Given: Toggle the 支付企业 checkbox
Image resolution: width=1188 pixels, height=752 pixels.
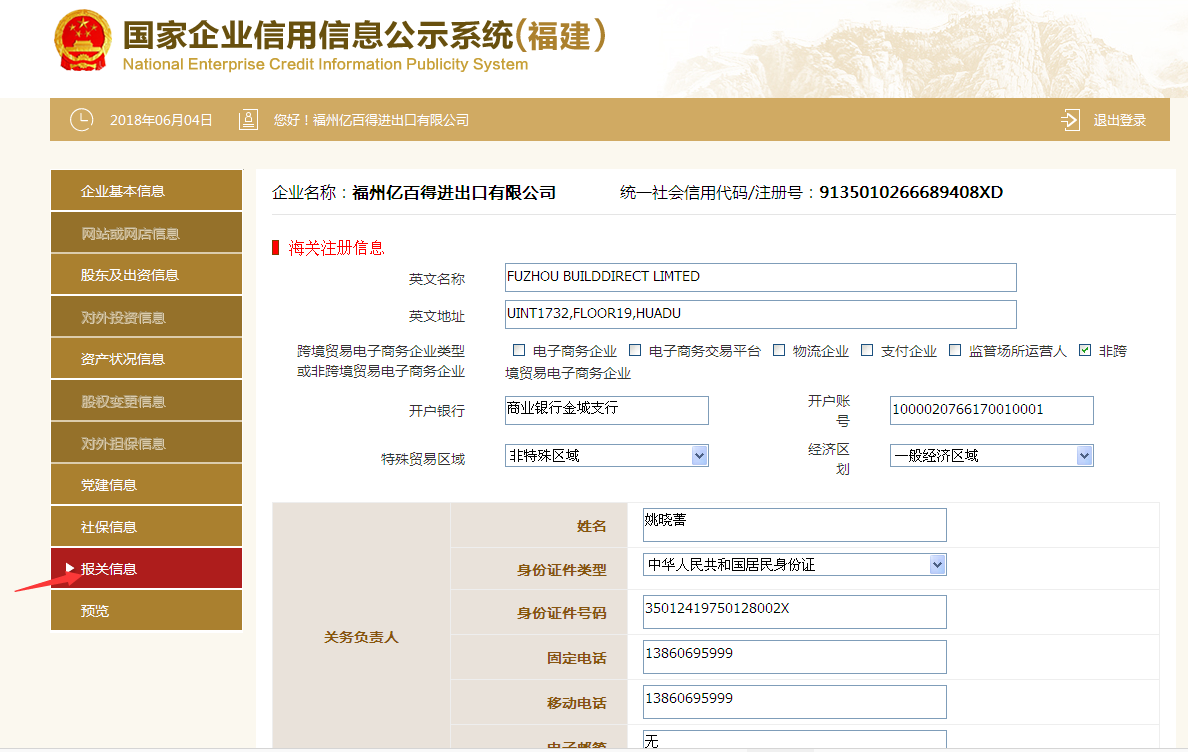Looking at the screenshot, I should pos(867,351).
